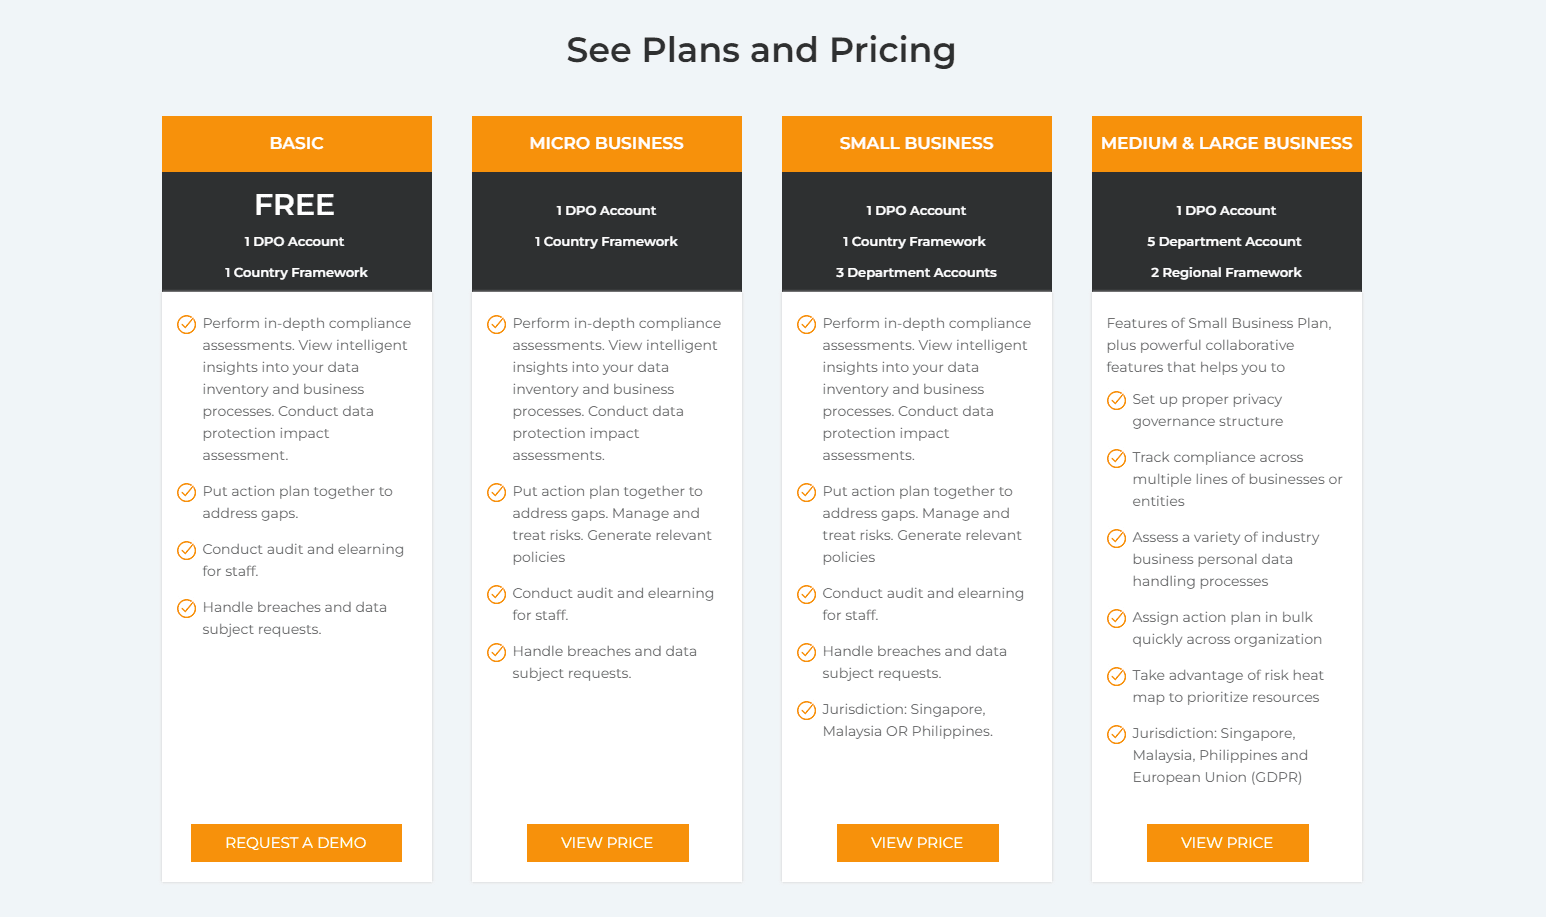1546x917 pixels.
Task: Click Small Business jurisdiction checkmark icon
Action: [x=806, y=710]
